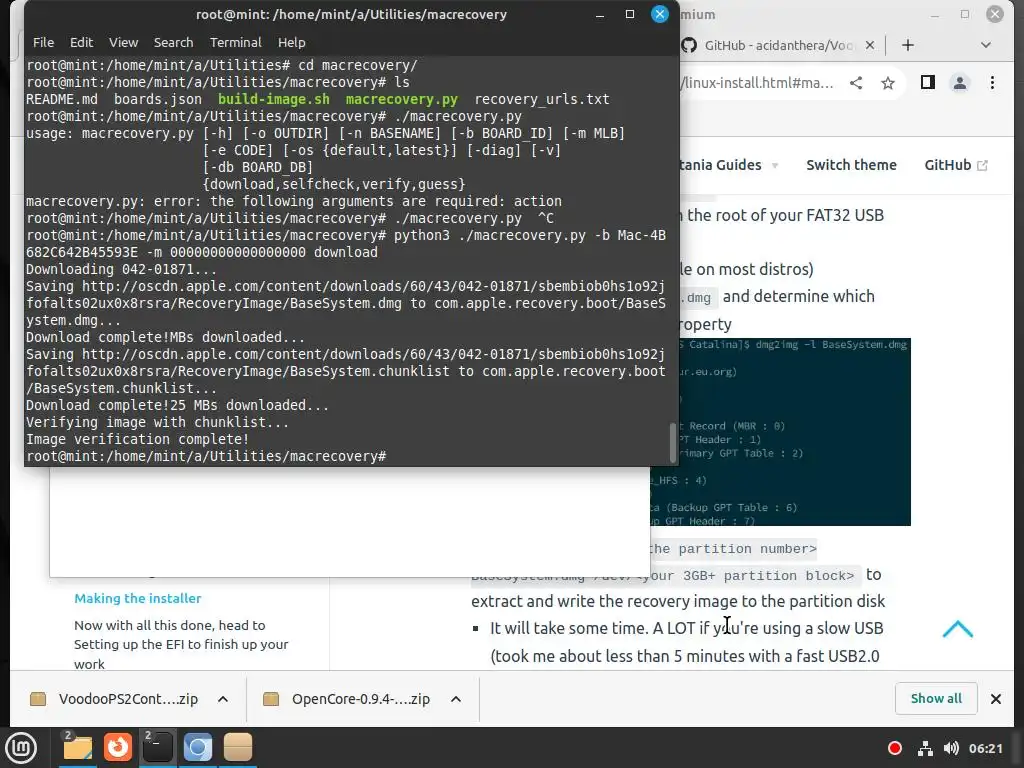Viewport: 1024px width, 768px height.
Task: Launch Firefox from the taskbar
Action: point(118,747)
